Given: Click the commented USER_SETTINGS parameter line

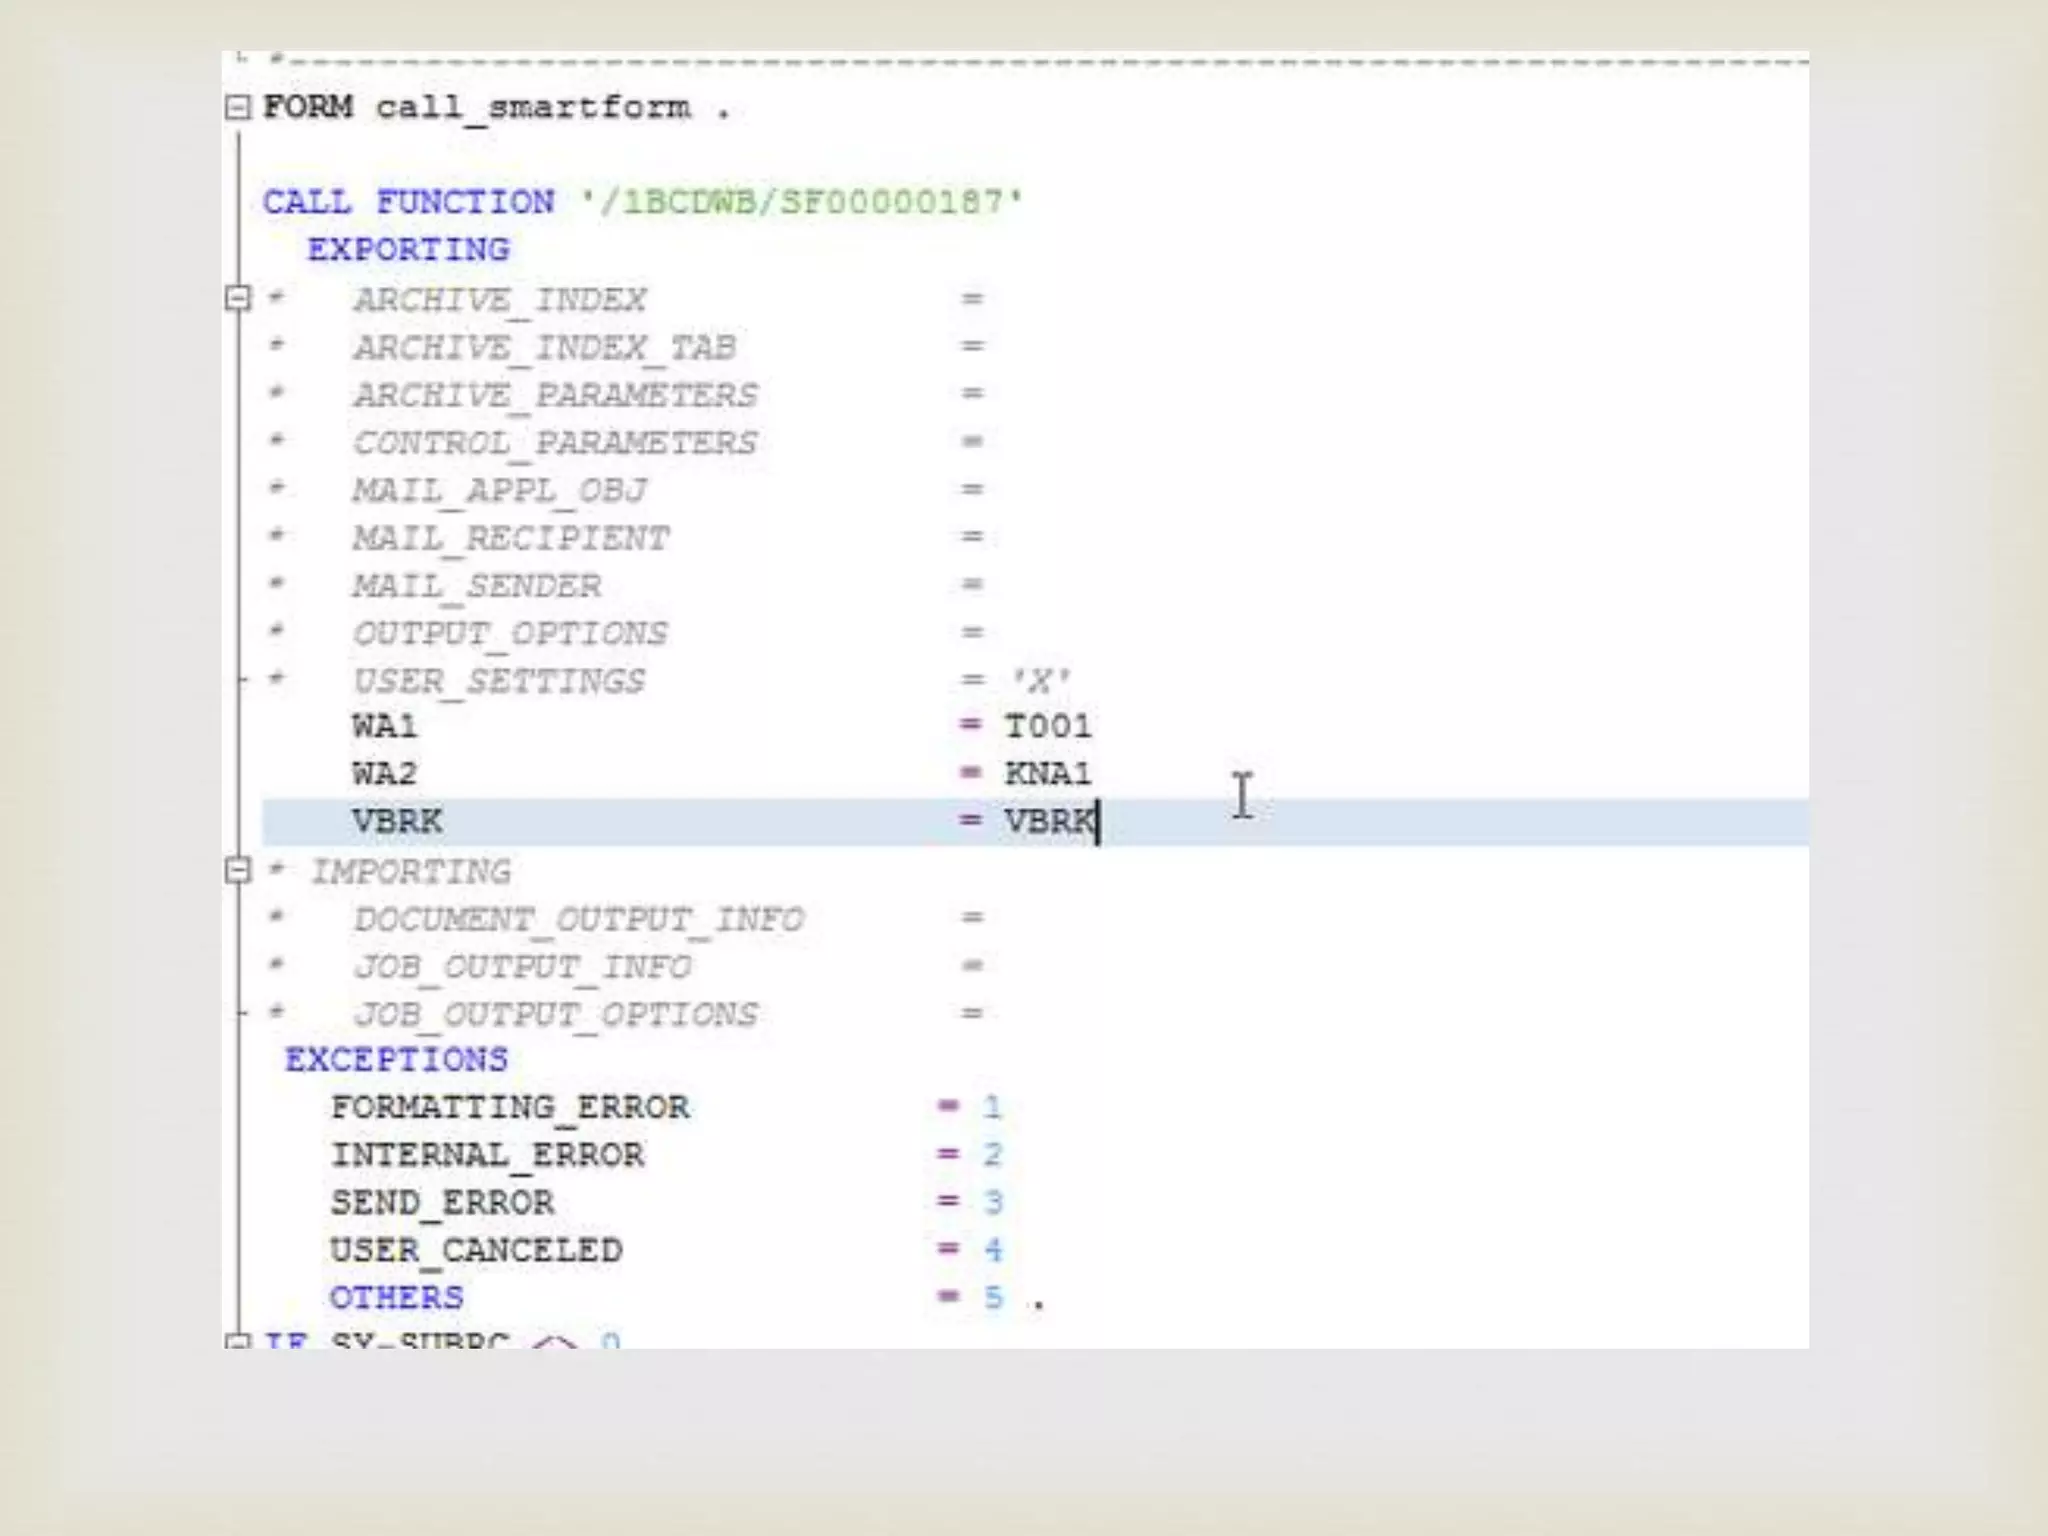Looking at the screenshot, I should click(x=498, y=682).
